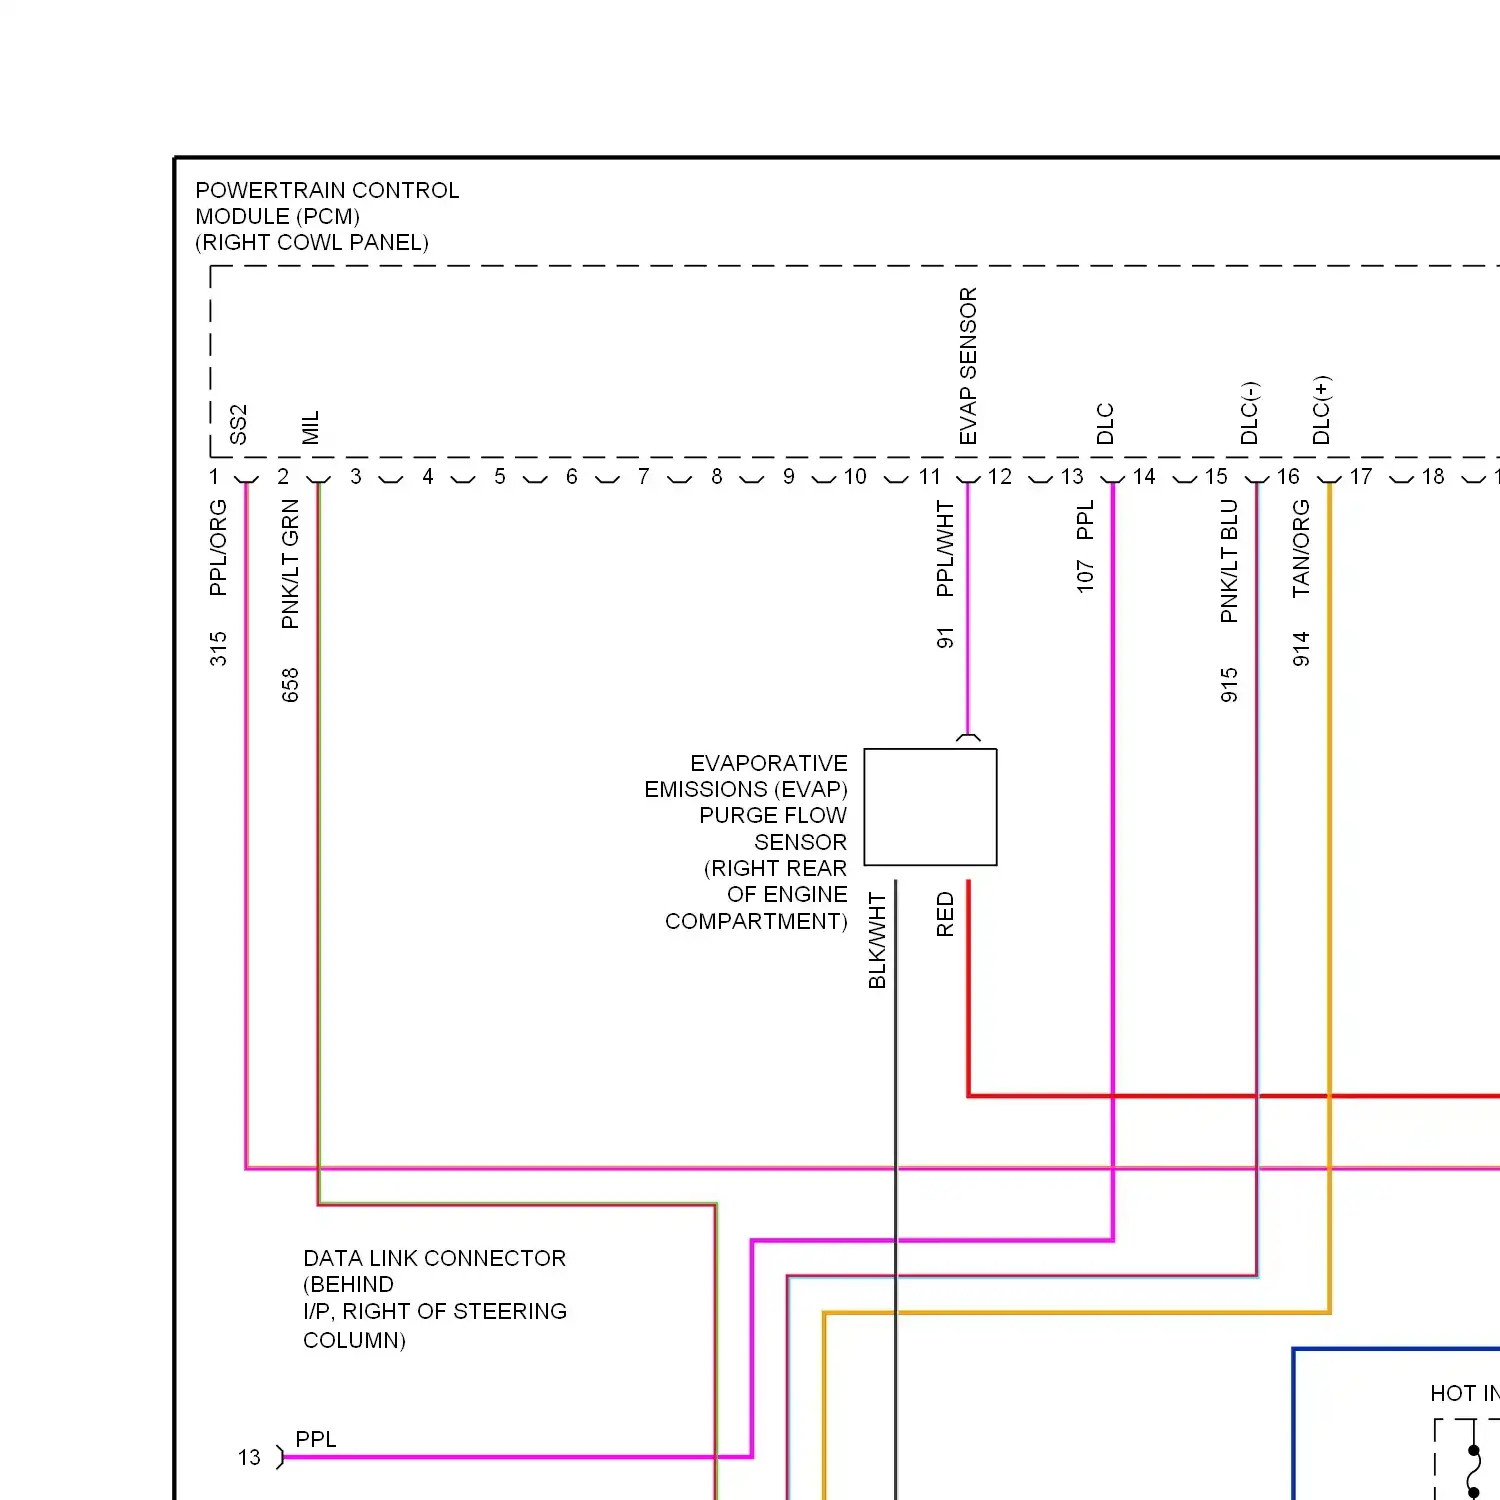Viewport: 1500px width, 1500px height.
Task: Click PCM connector pin number 9
Action: click(x=789, y=477)
